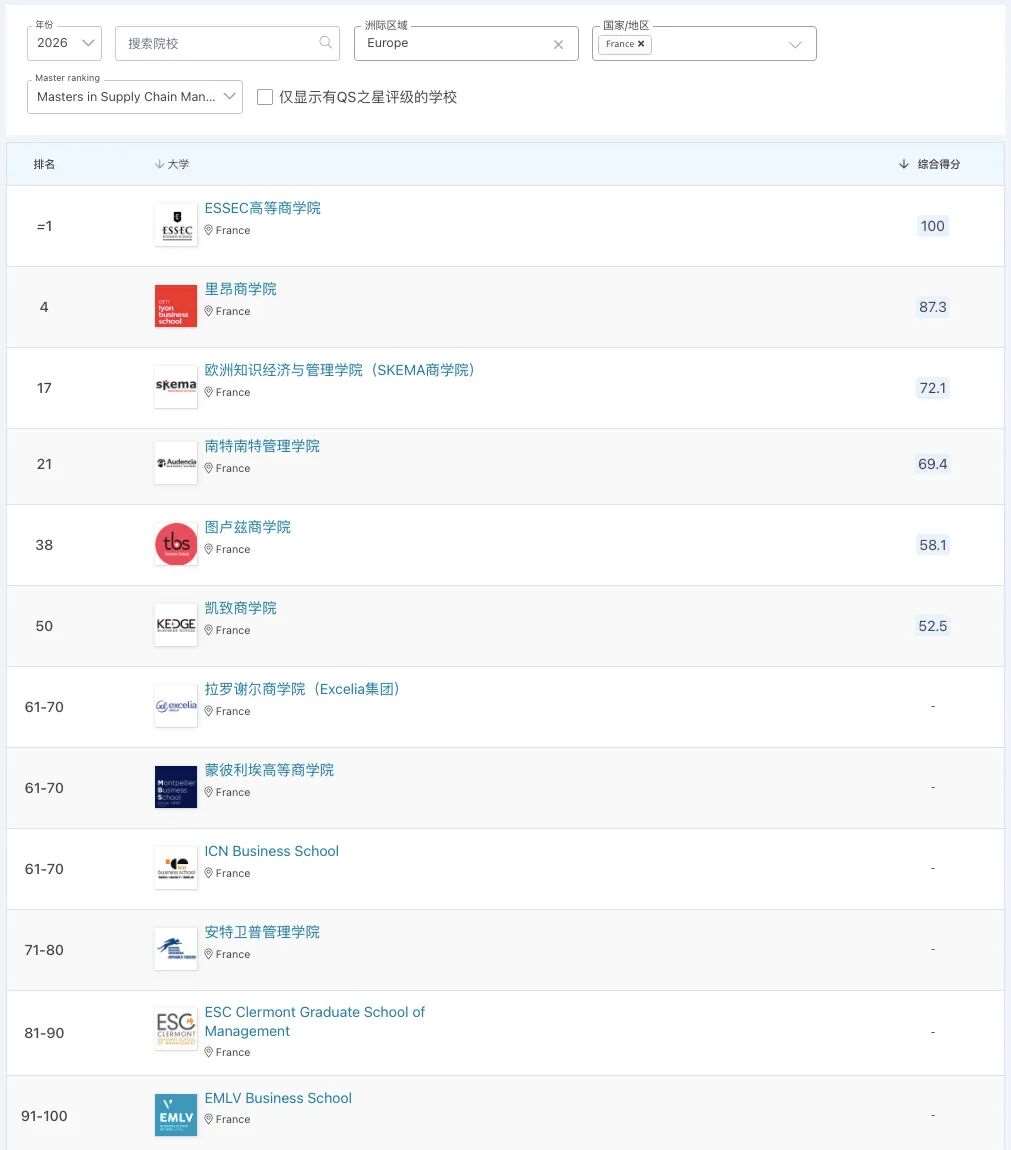Click the location pin icon under ESSEC高等商学院
The height and width of the screenshot is (1150, 1011).
[x=208, y=230]
